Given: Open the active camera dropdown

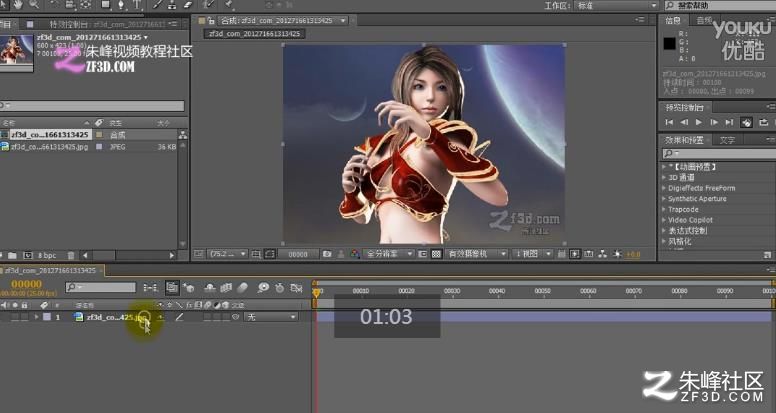Looking at the screenshot, I should click(476, 254).
